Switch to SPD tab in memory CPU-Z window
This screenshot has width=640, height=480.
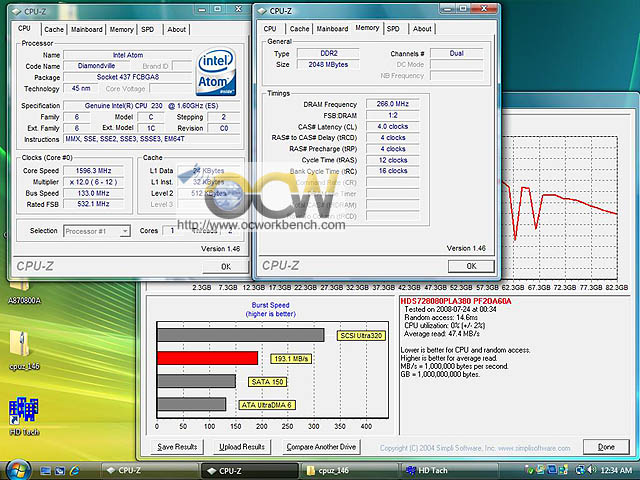click(393, 29)
